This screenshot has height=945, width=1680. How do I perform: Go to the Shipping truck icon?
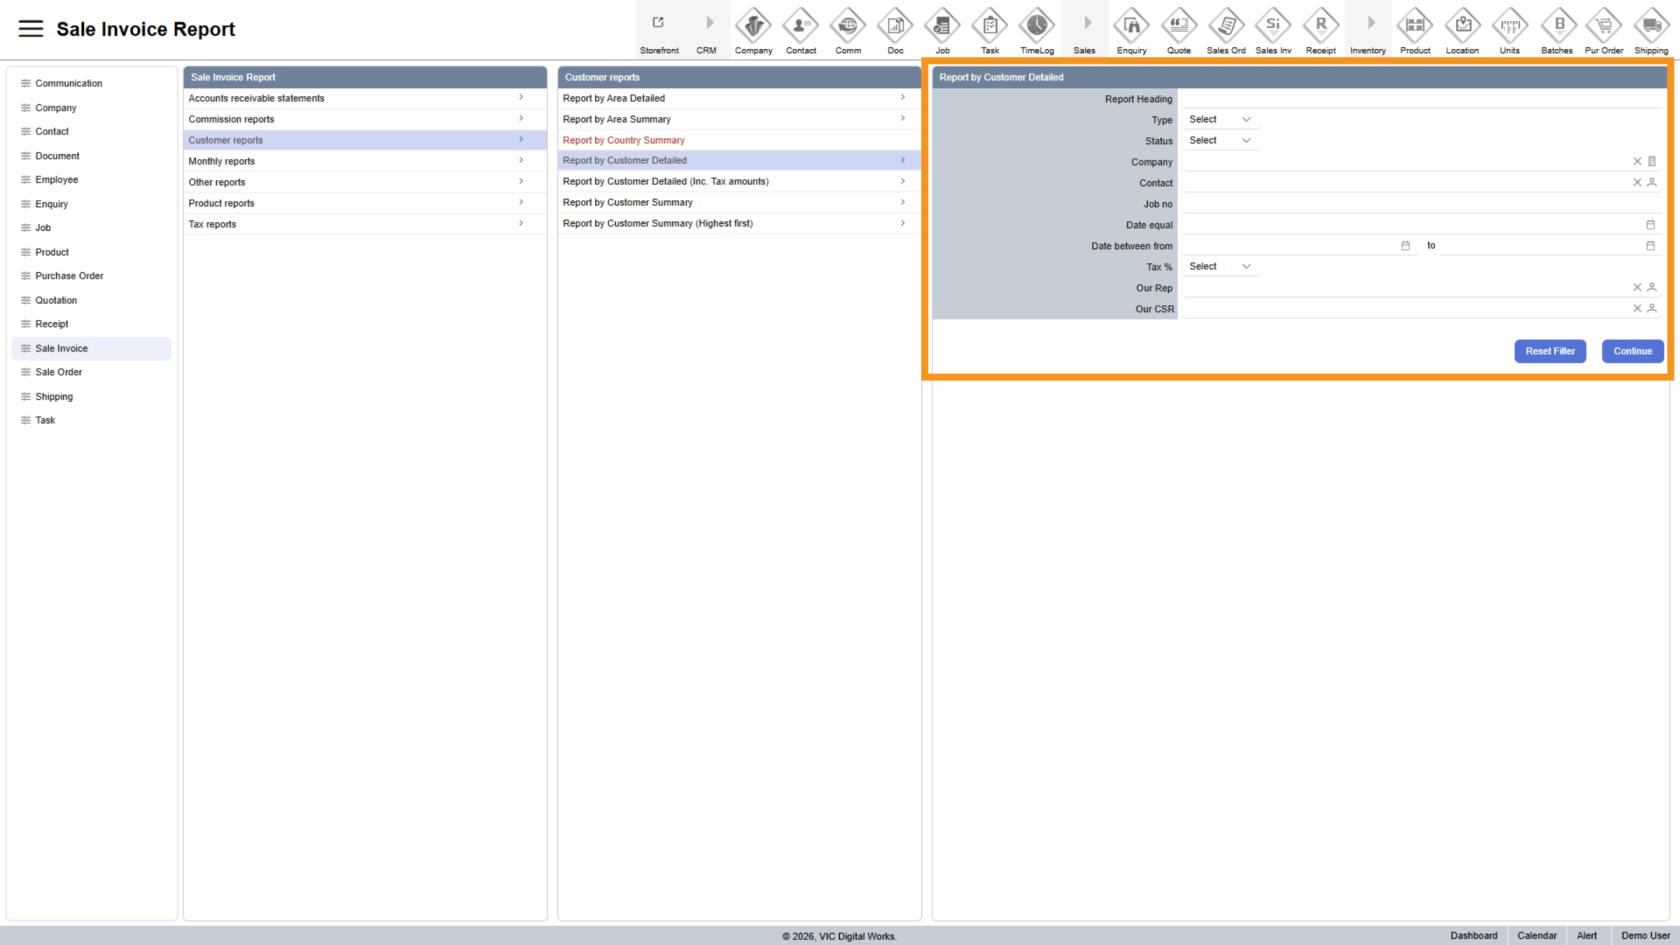pos(1651,25)
